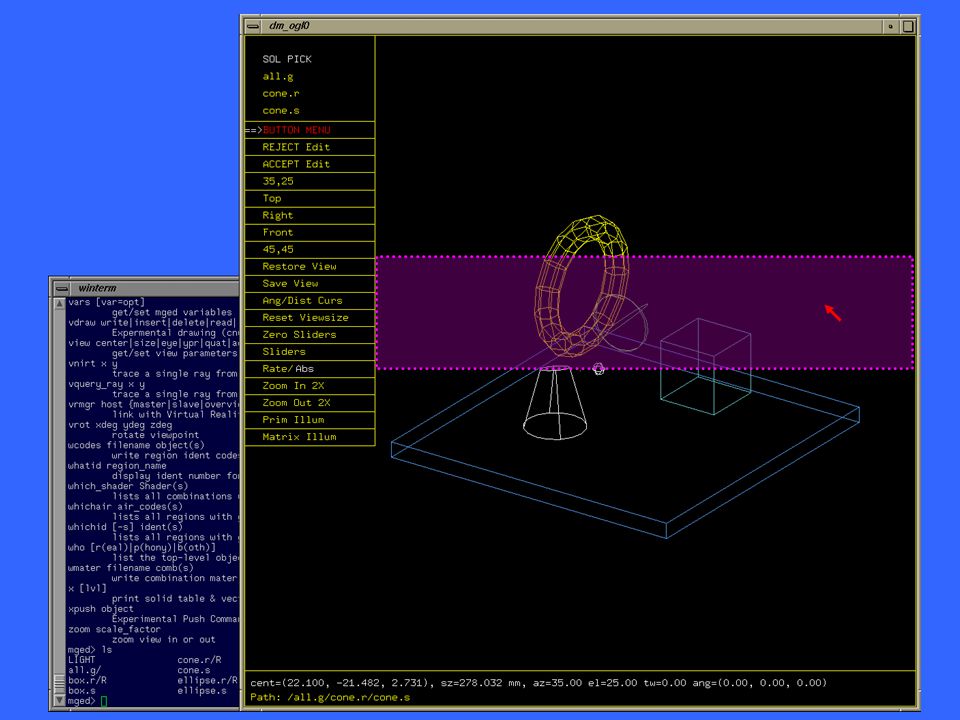
Task: Click 'vnirt x y' in winterm
Action: pyautogui.click(x=92, y=364)
